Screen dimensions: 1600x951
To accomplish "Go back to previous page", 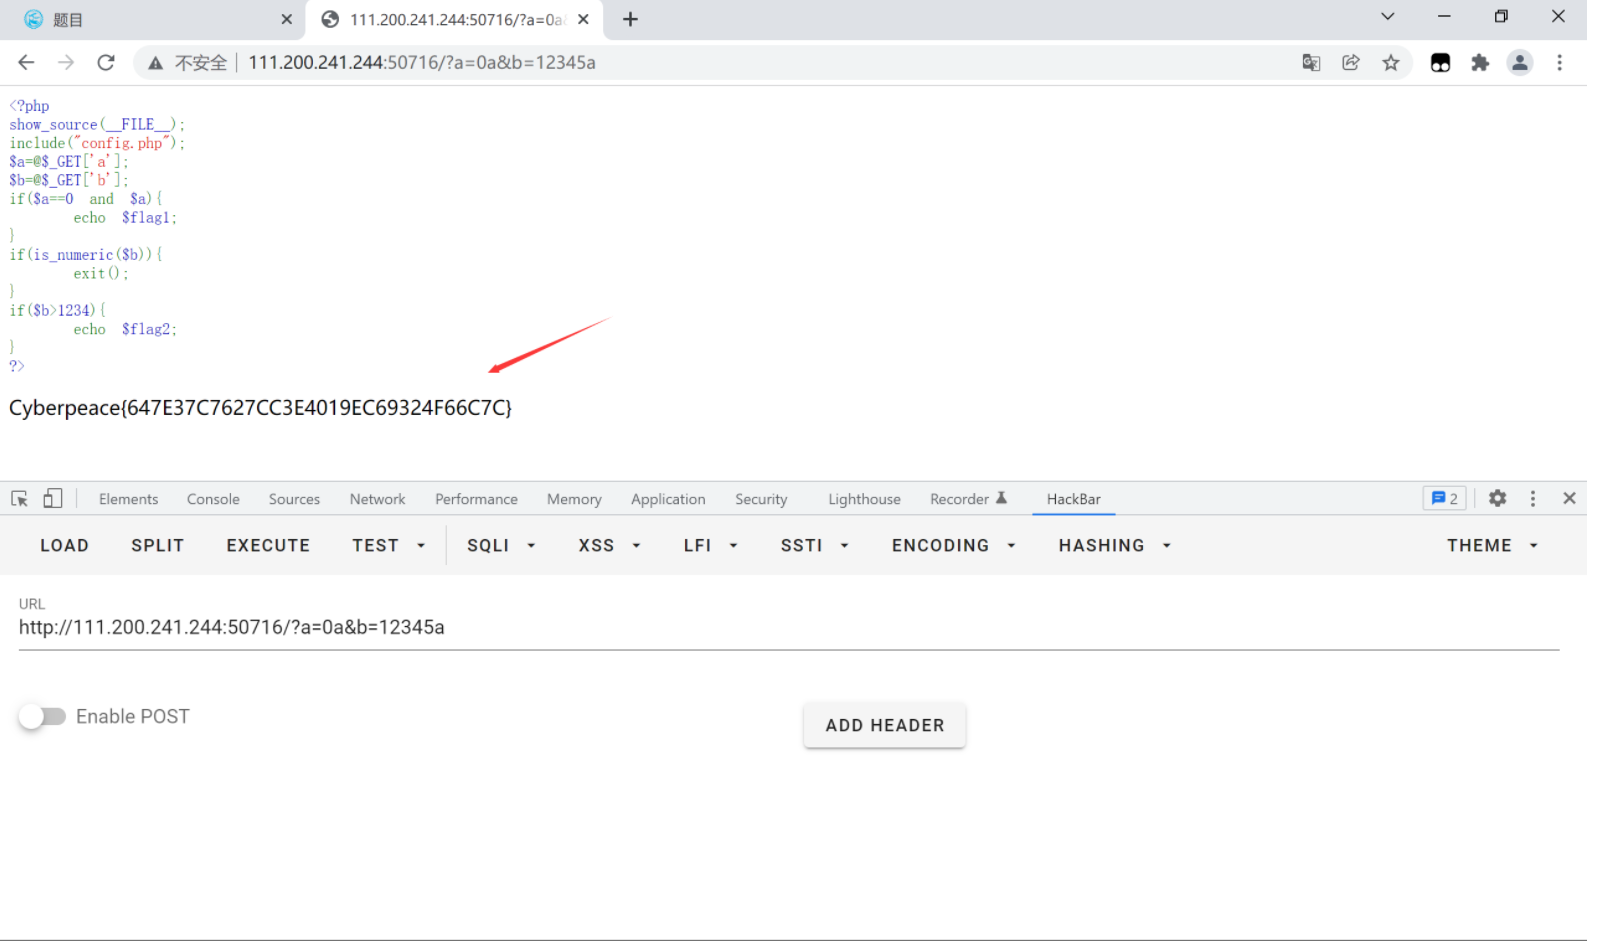I will tap(26, 62).
